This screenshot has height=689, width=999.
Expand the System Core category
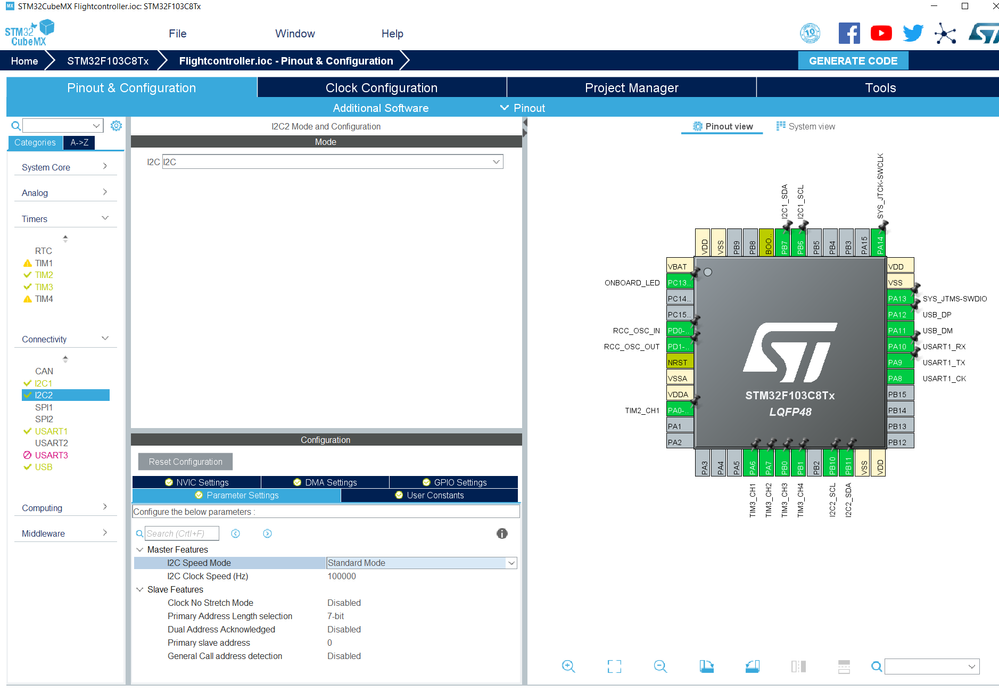[64, 167]
